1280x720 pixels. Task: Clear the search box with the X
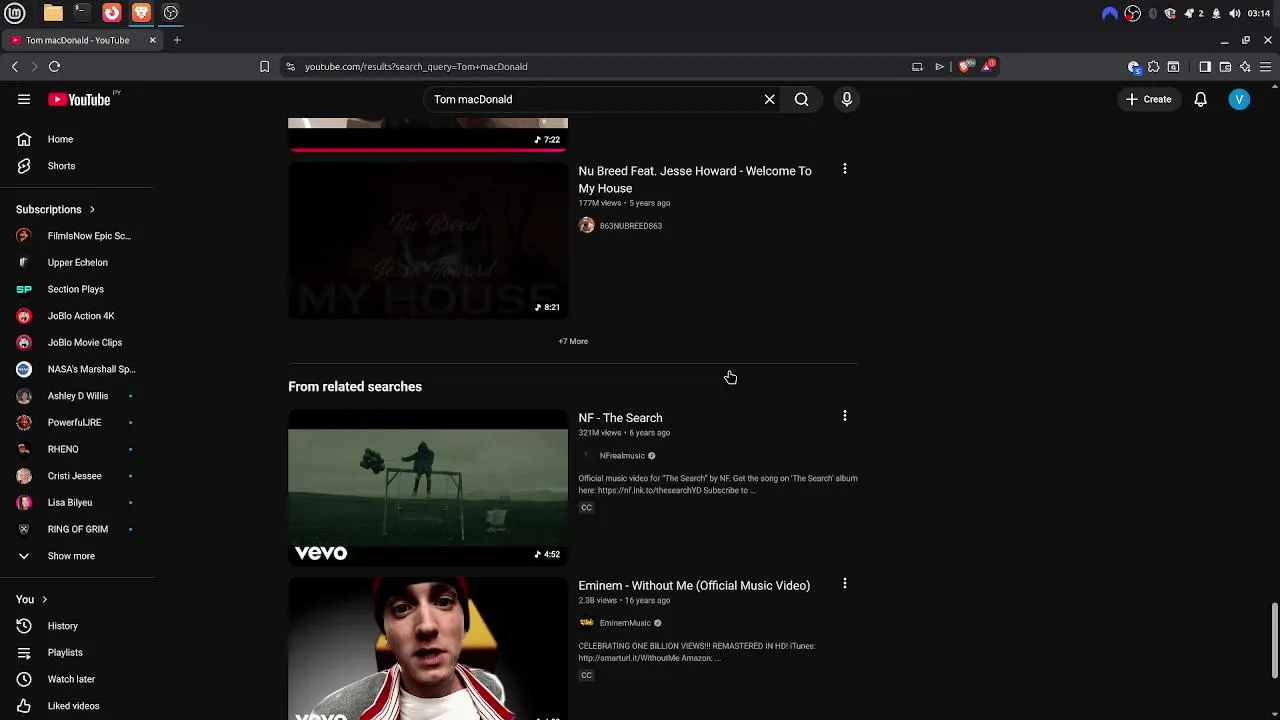point(769,99)
